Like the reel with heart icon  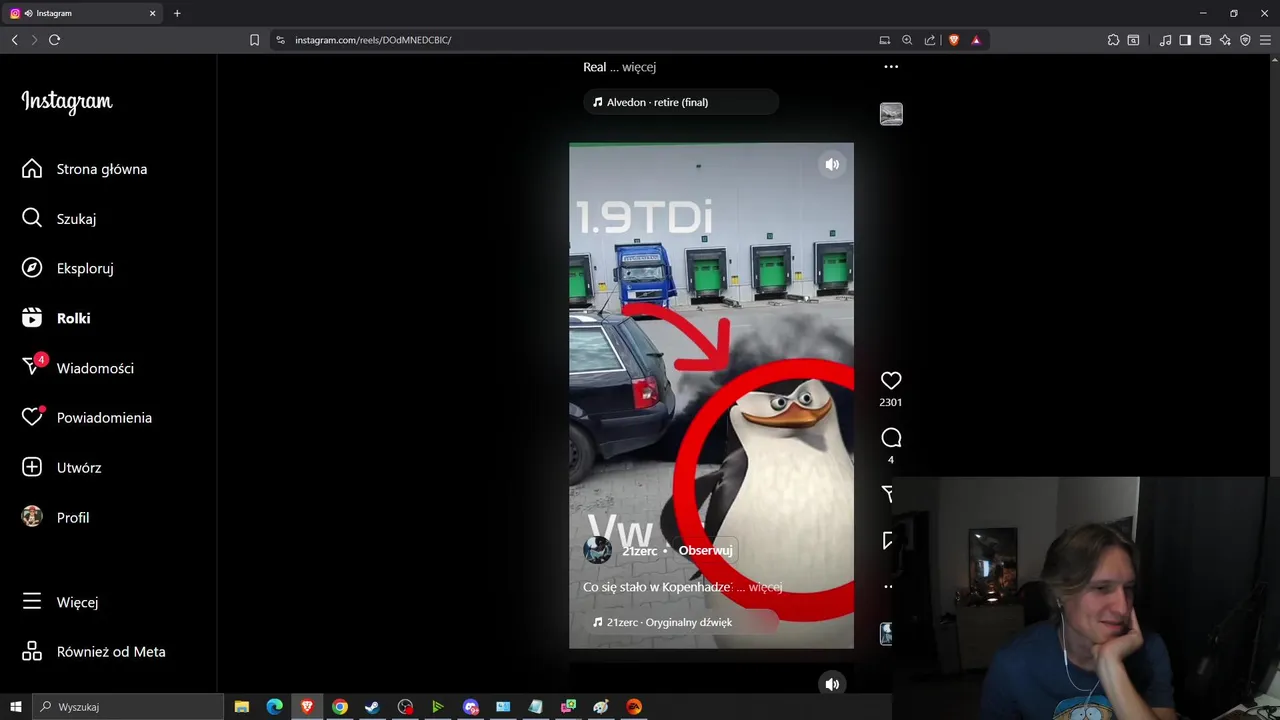coord(891,380)
